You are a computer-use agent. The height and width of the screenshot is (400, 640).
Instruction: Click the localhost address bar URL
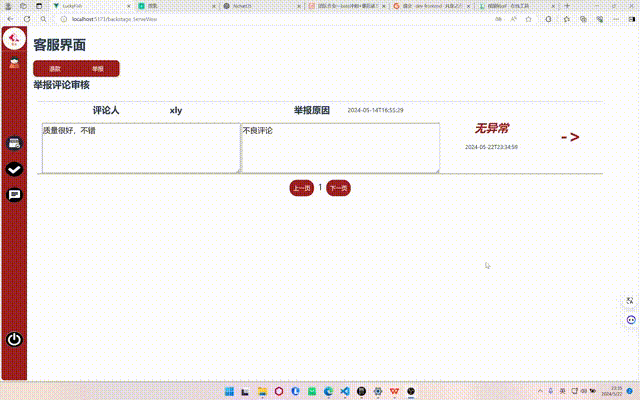(x=114, y=19)
